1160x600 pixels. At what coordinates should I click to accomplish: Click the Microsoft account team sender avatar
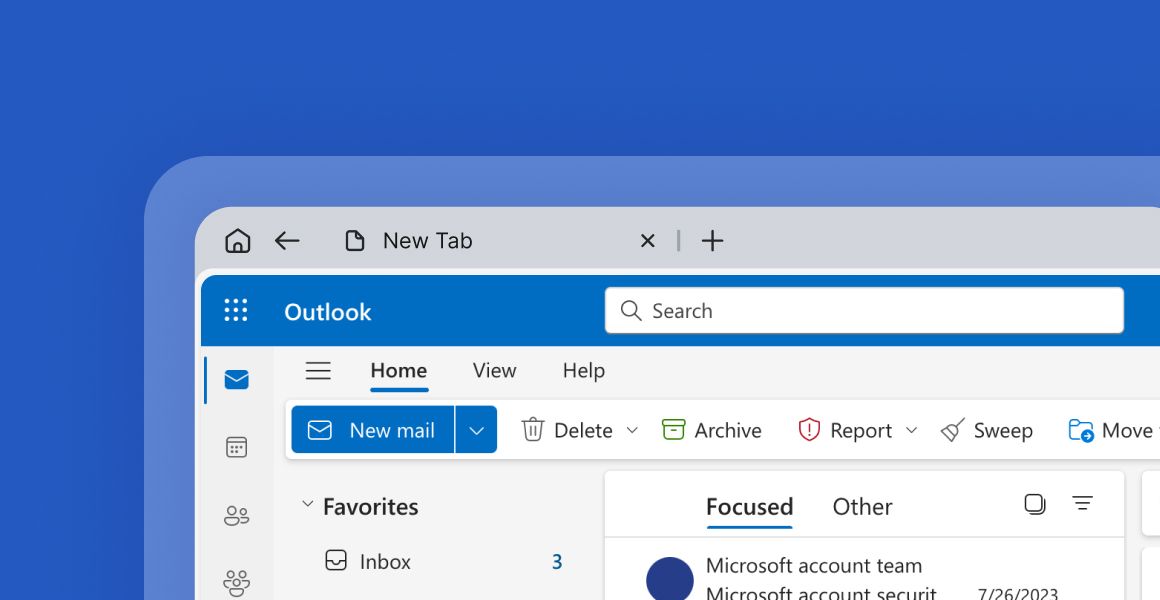(x=670, y=579)
